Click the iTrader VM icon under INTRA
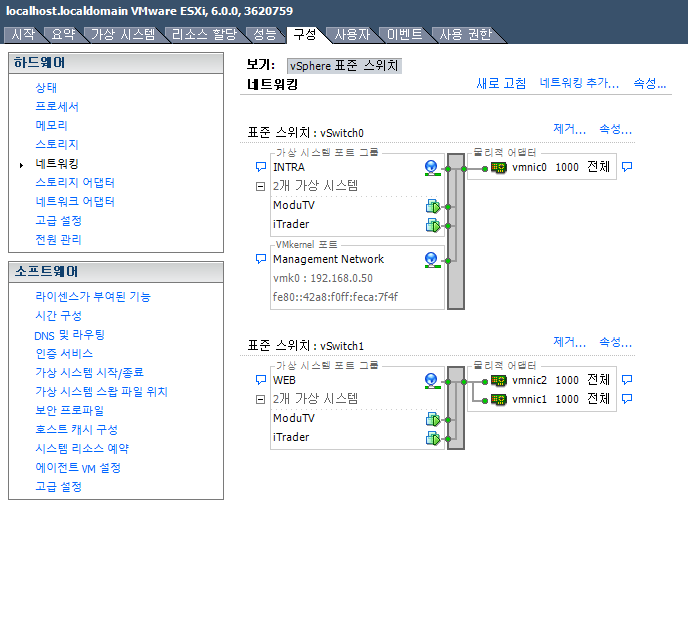The image size is (688, 630). click(433, 225)
